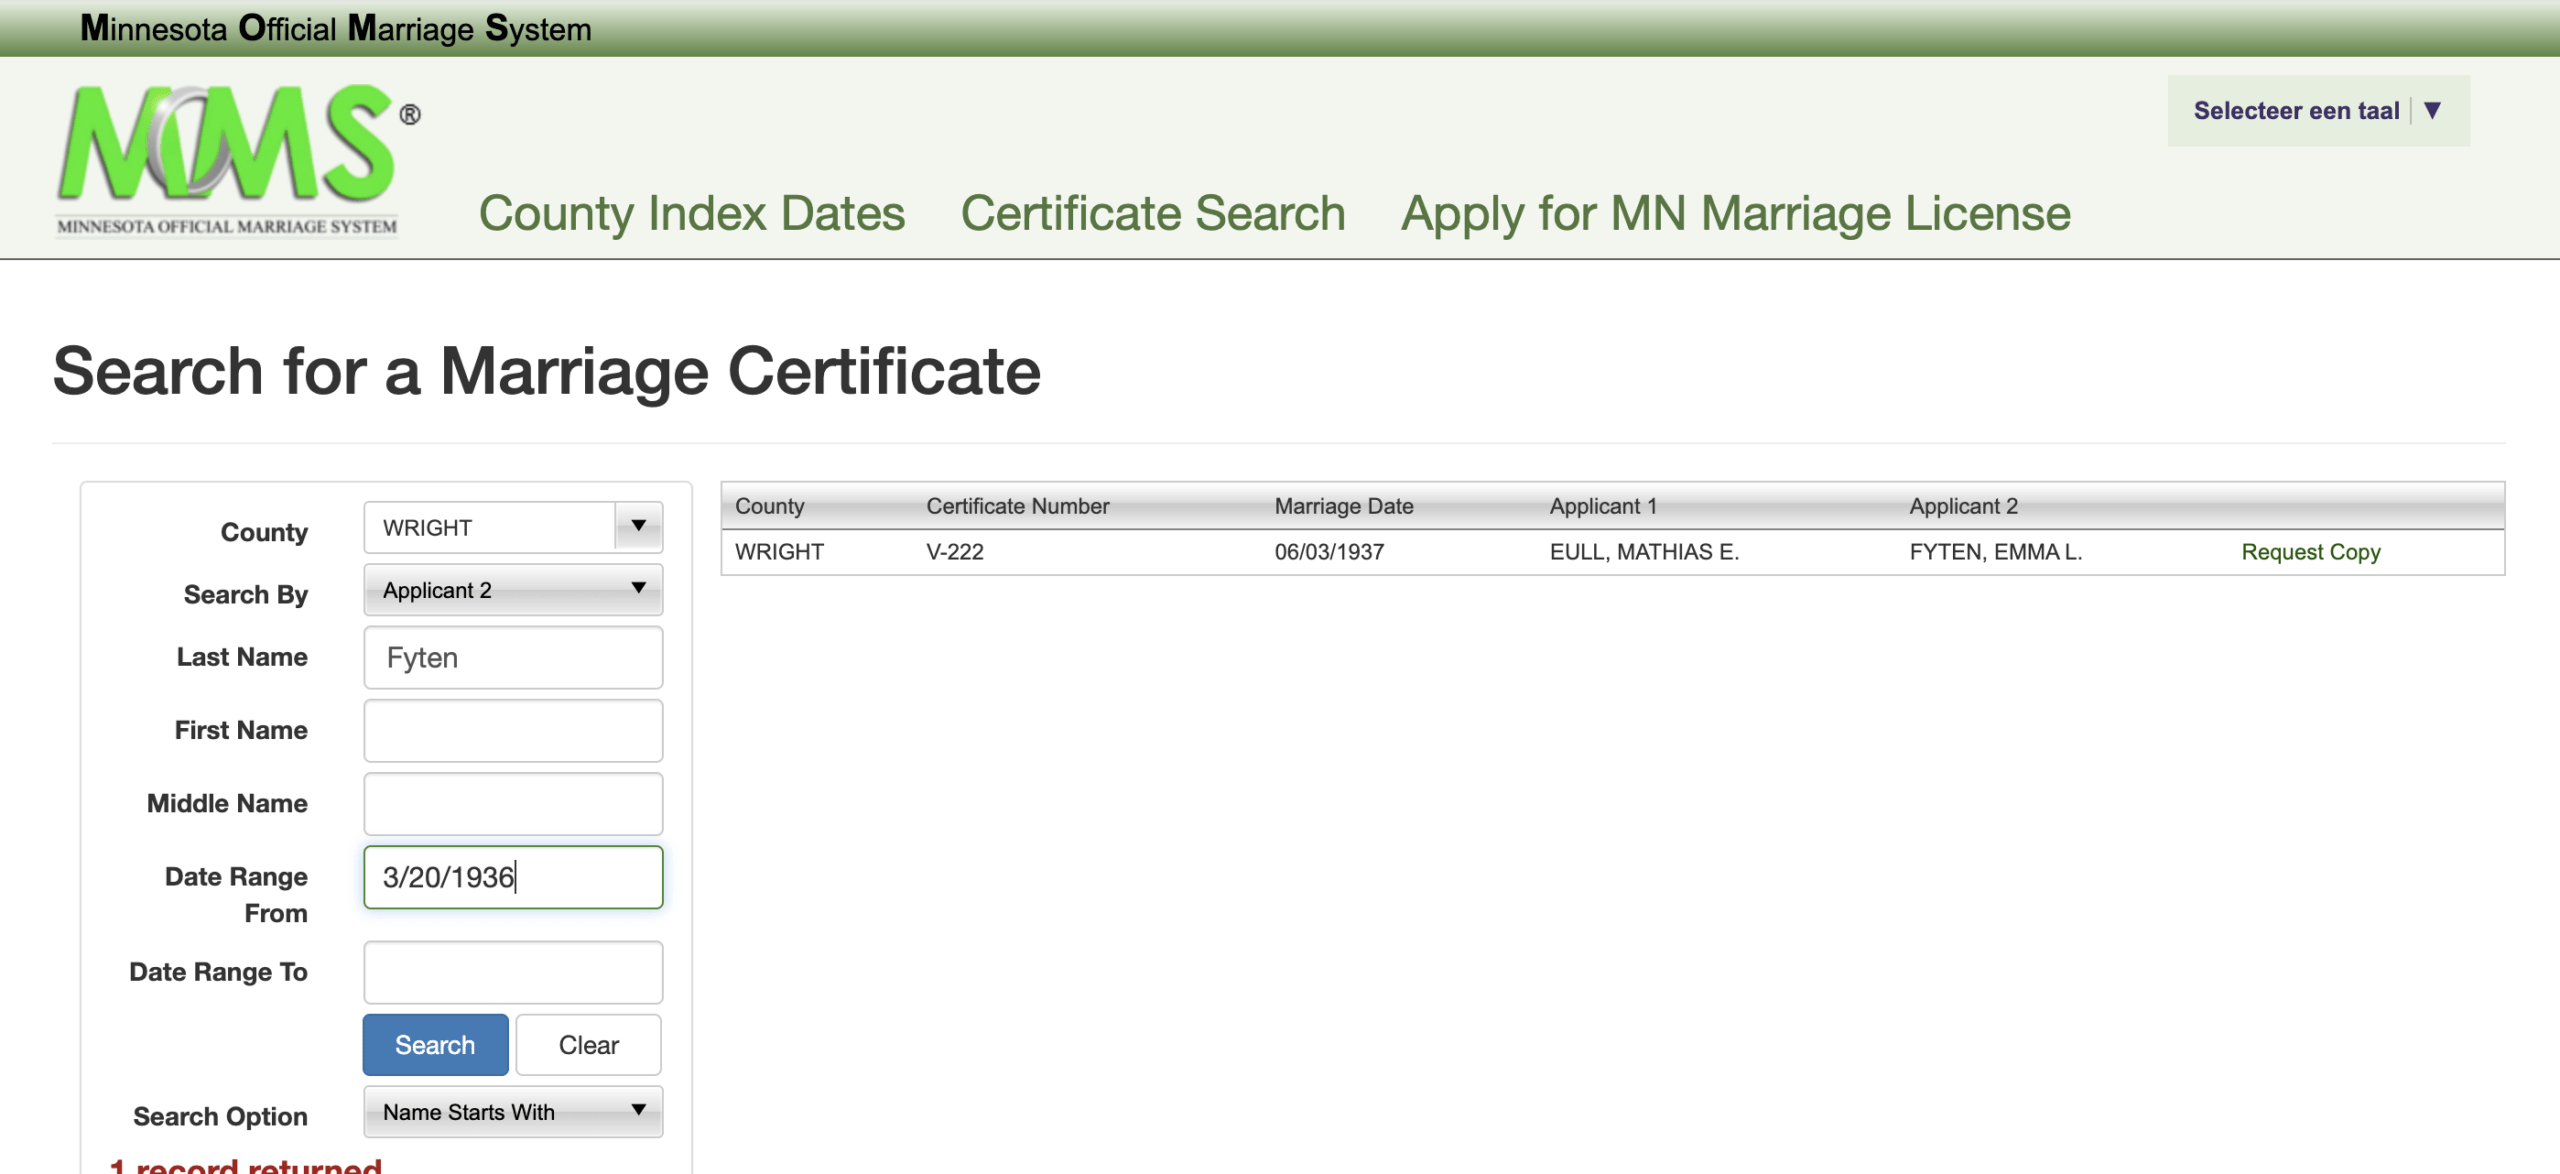The width and height of the screenshot is (2560, 1174).
Task: Click the Date Range From field
Action: [x=513, y=877]
